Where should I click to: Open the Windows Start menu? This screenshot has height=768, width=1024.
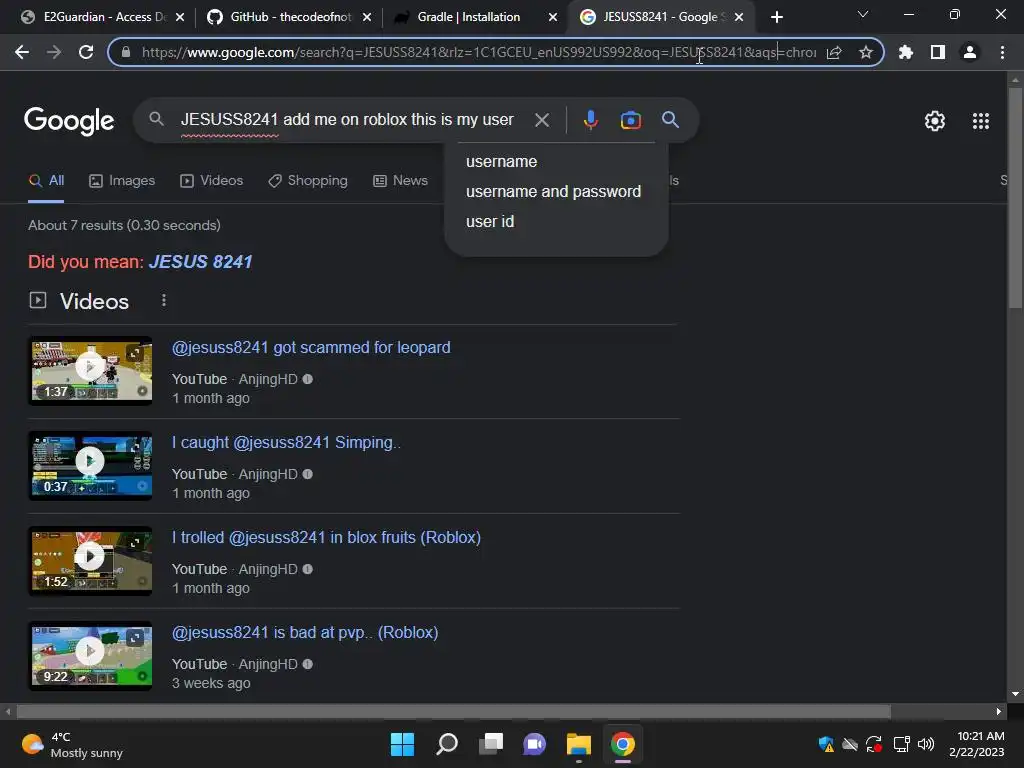402,744
